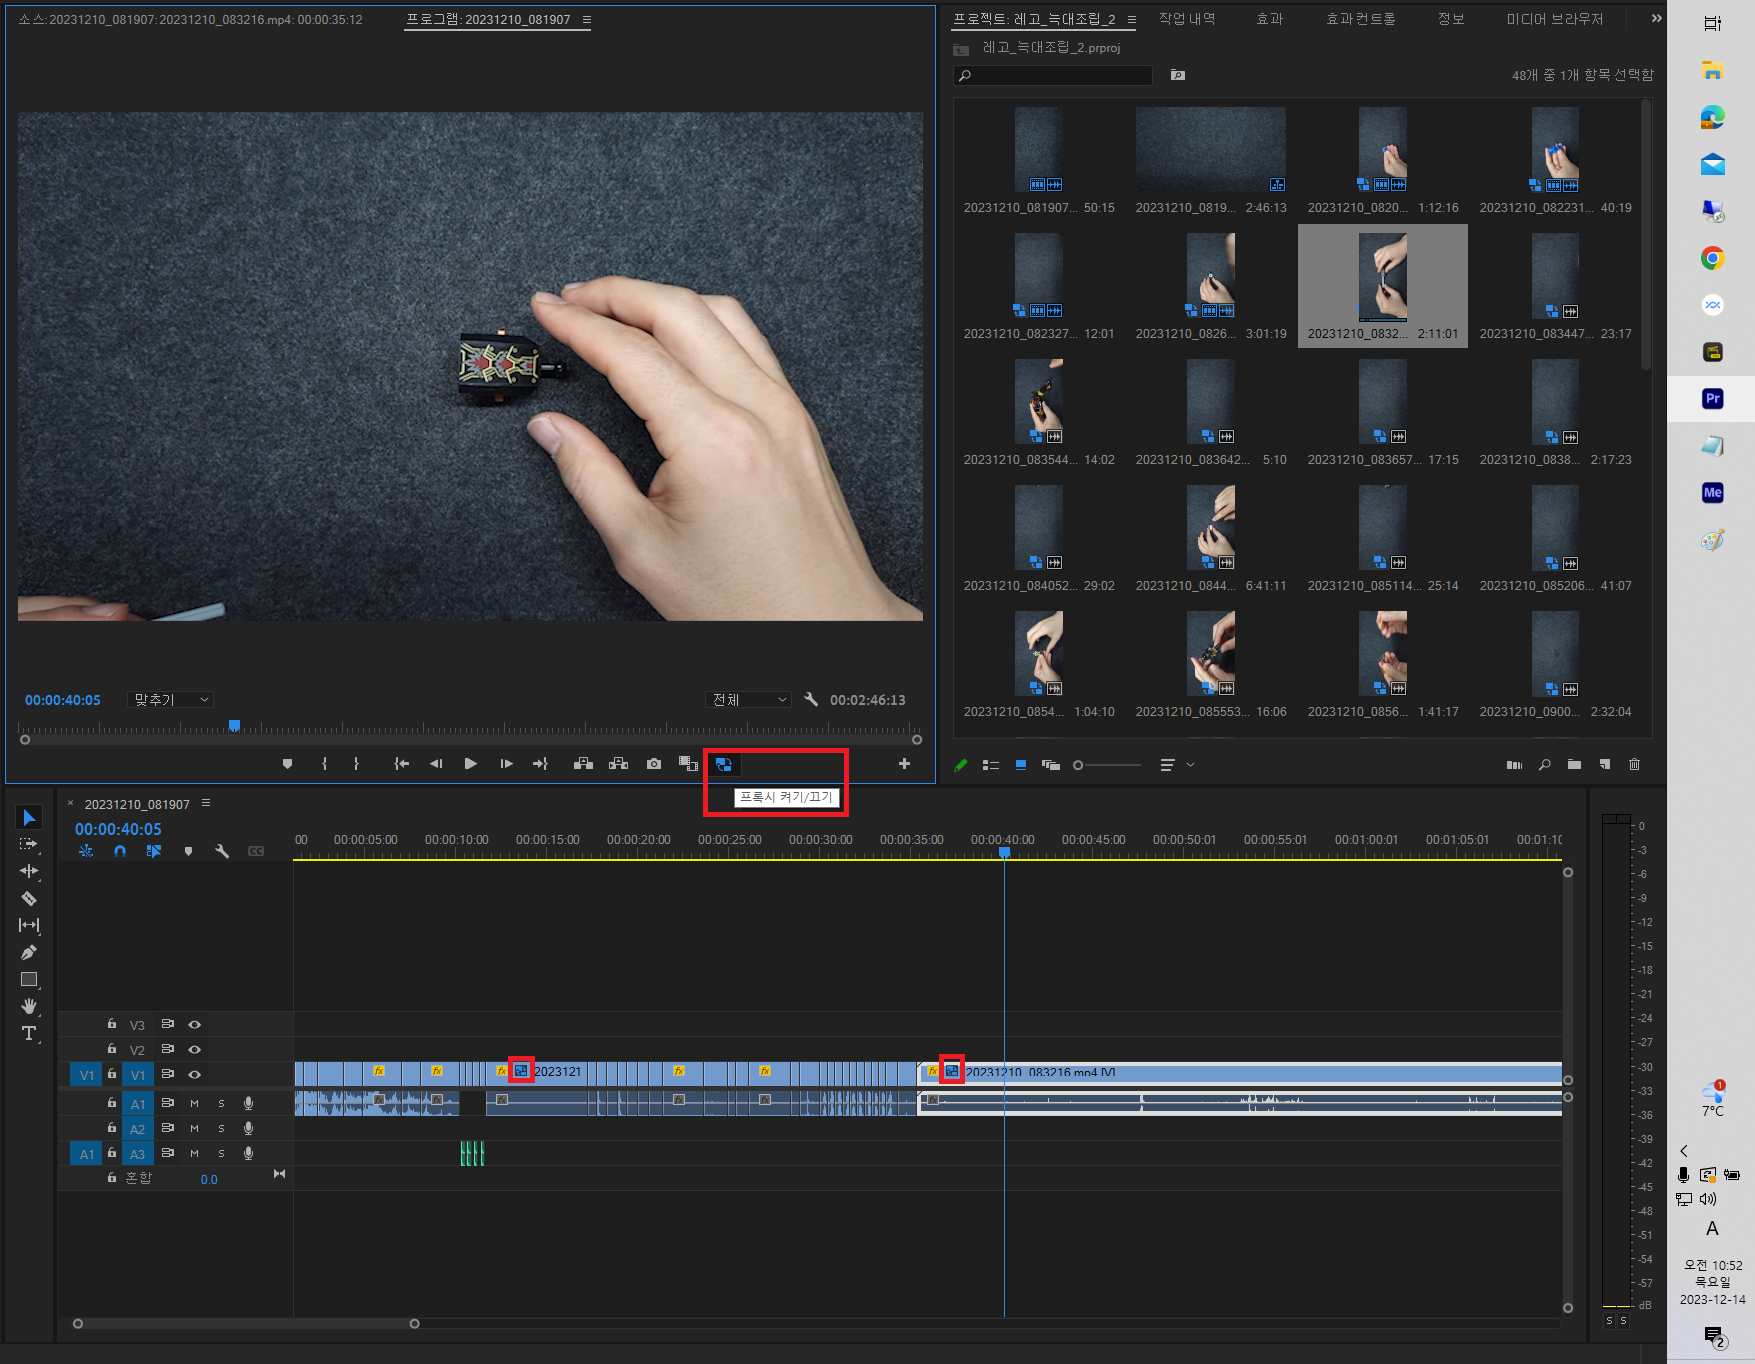
Task: Click the Lift button
Action: click(x=583, y=764)
